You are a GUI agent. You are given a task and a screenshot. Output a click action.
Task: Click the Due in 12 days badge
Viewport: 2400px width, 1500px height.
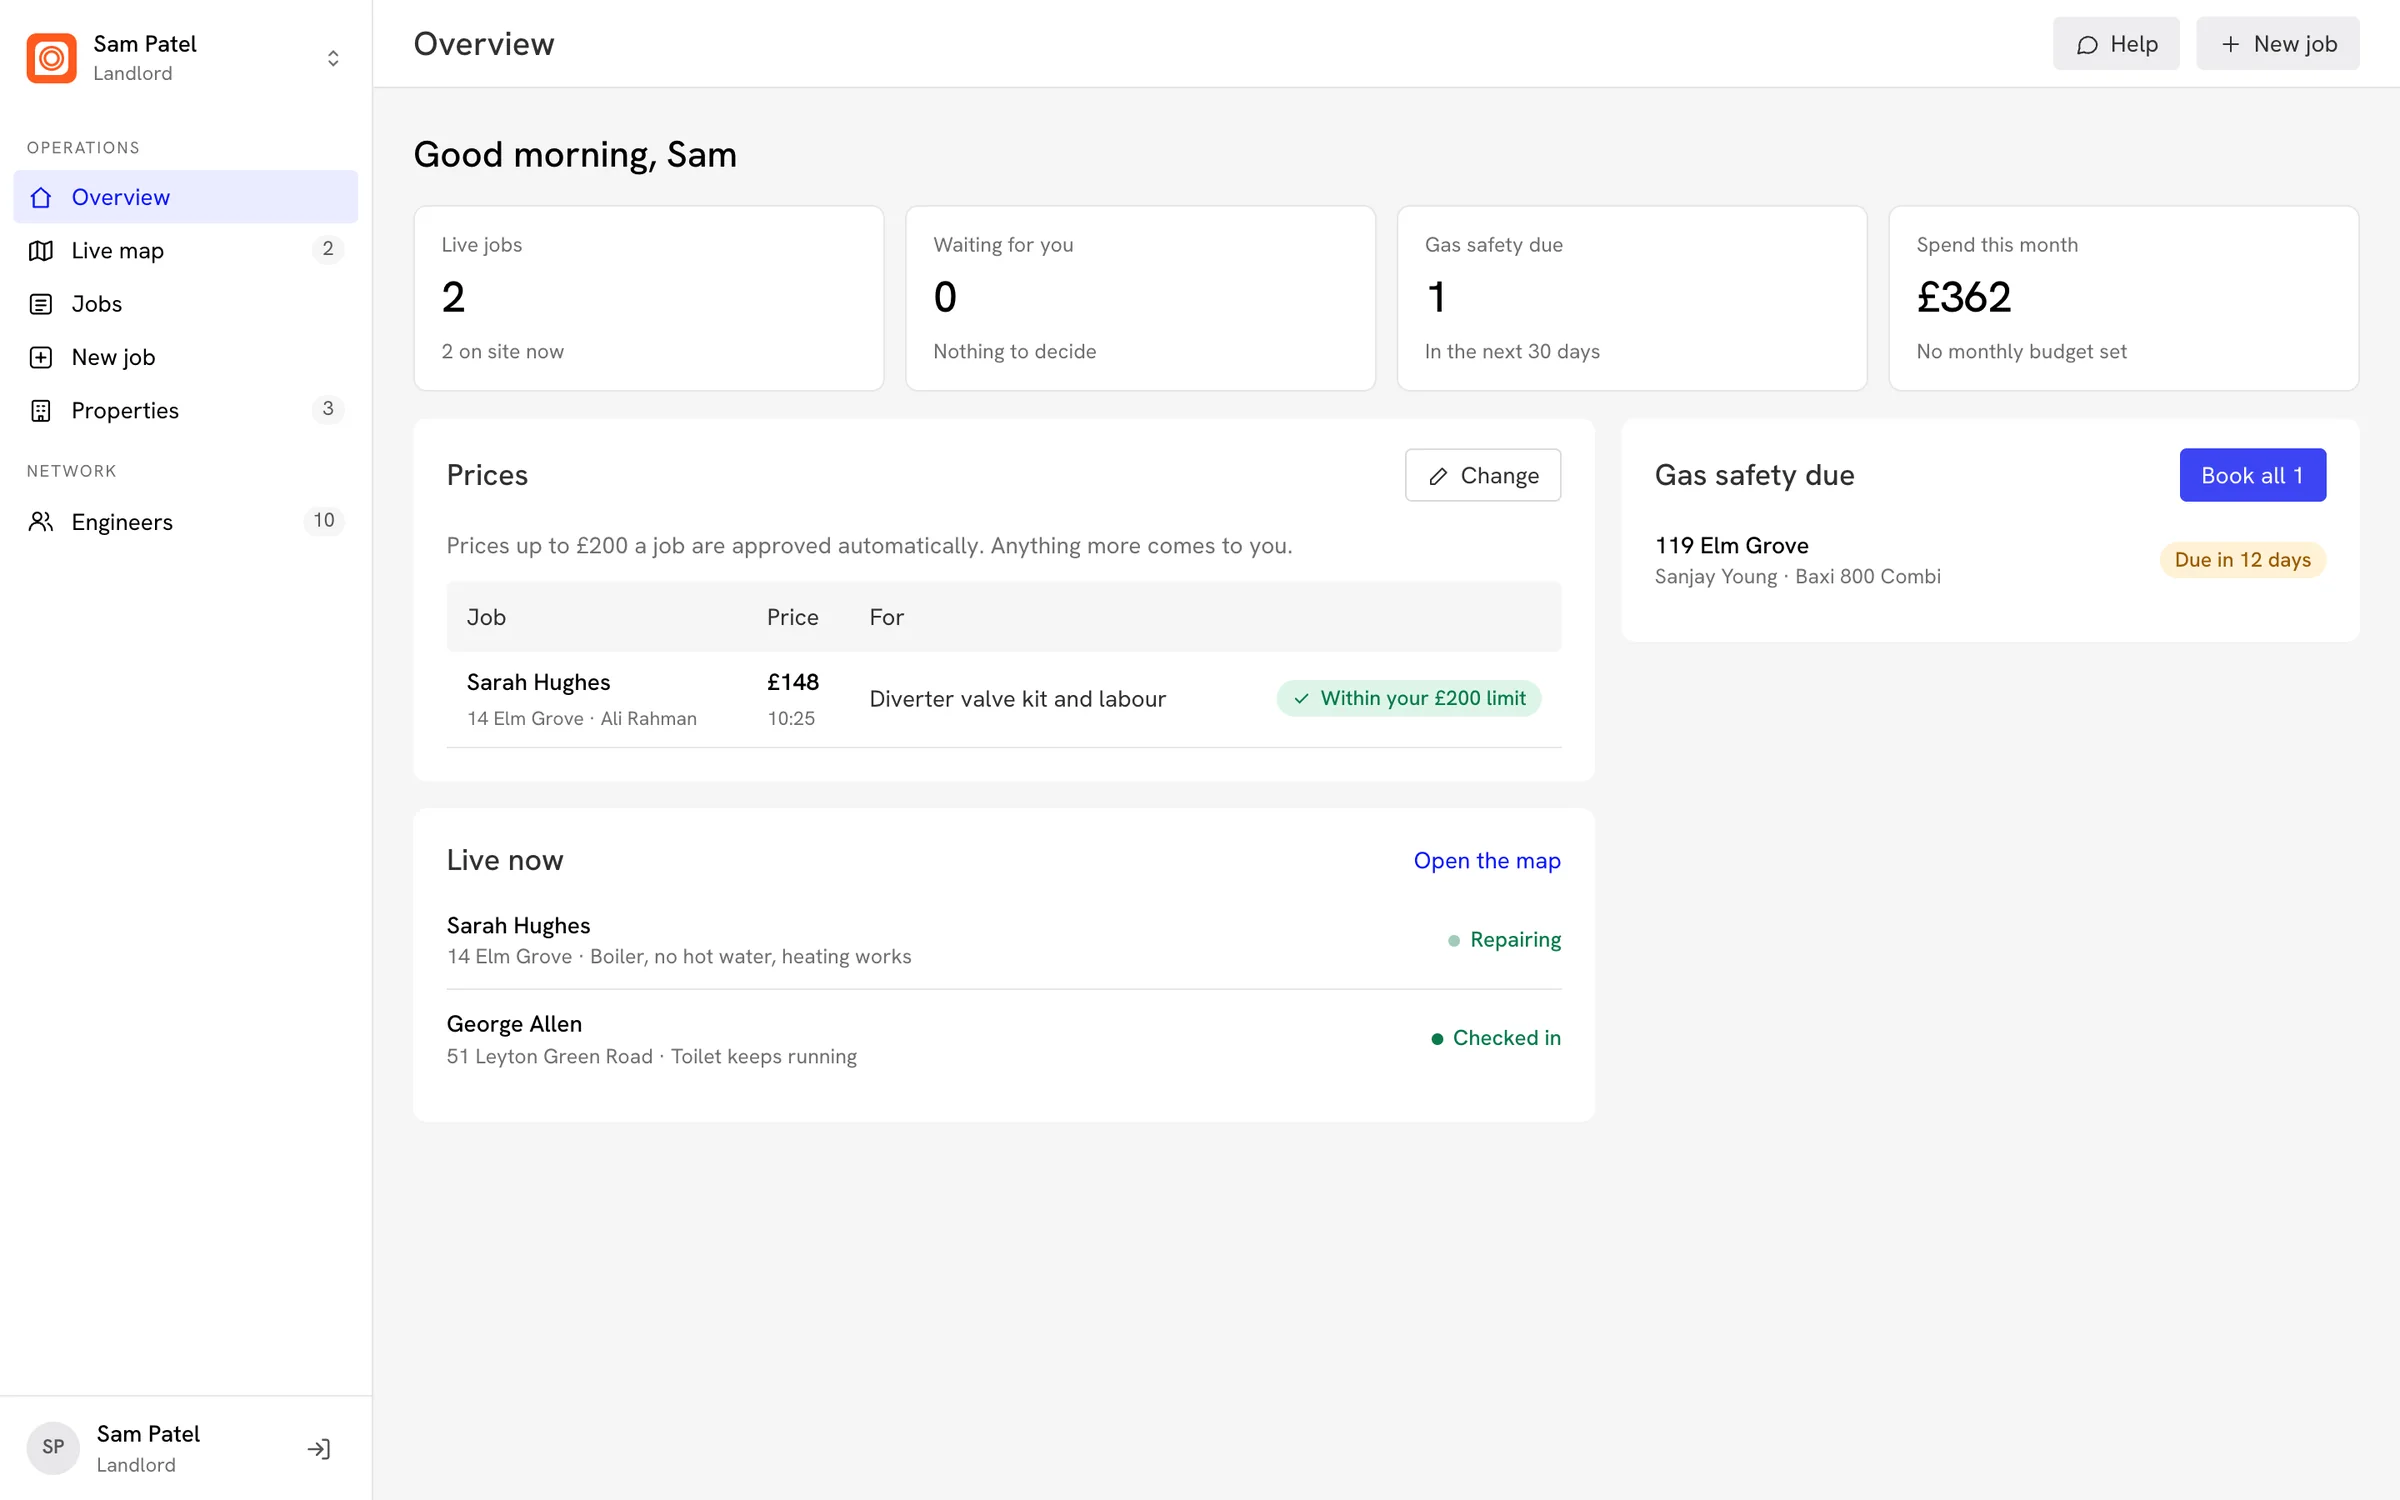[x=2242, y=560]
